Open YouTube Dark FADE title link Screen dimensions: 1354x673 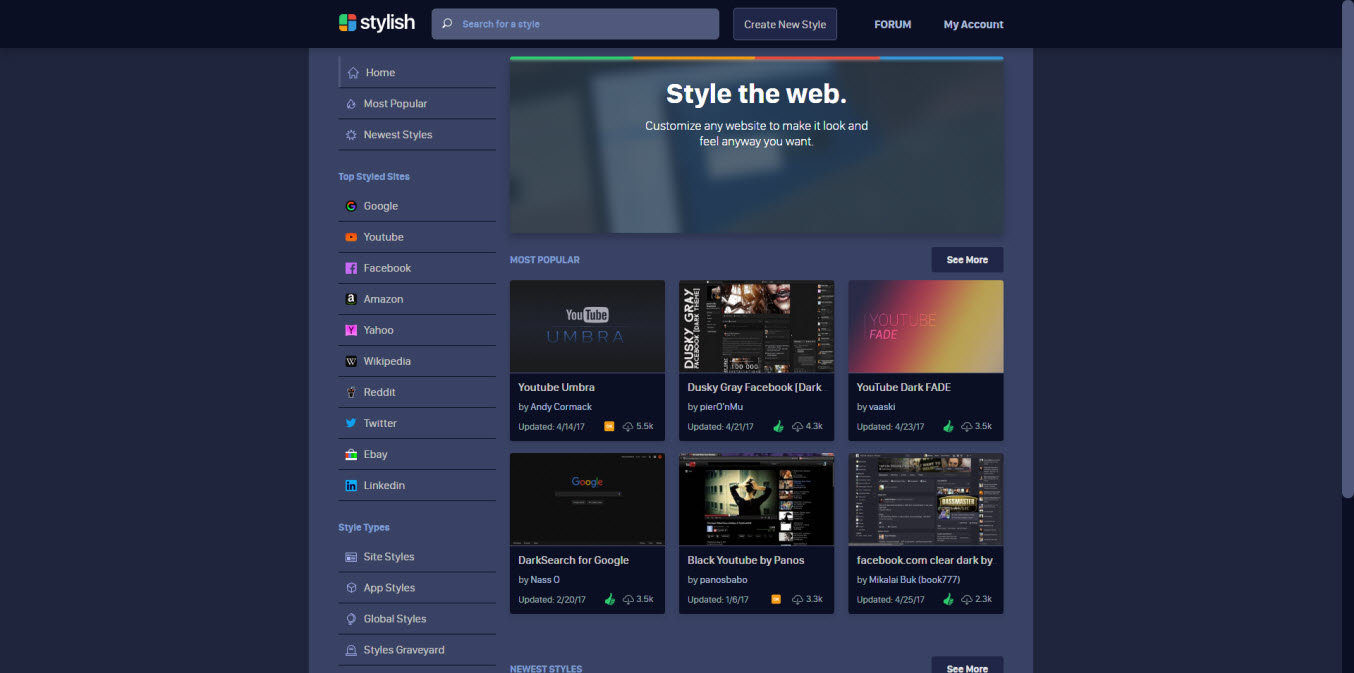[x=904, y=387]
